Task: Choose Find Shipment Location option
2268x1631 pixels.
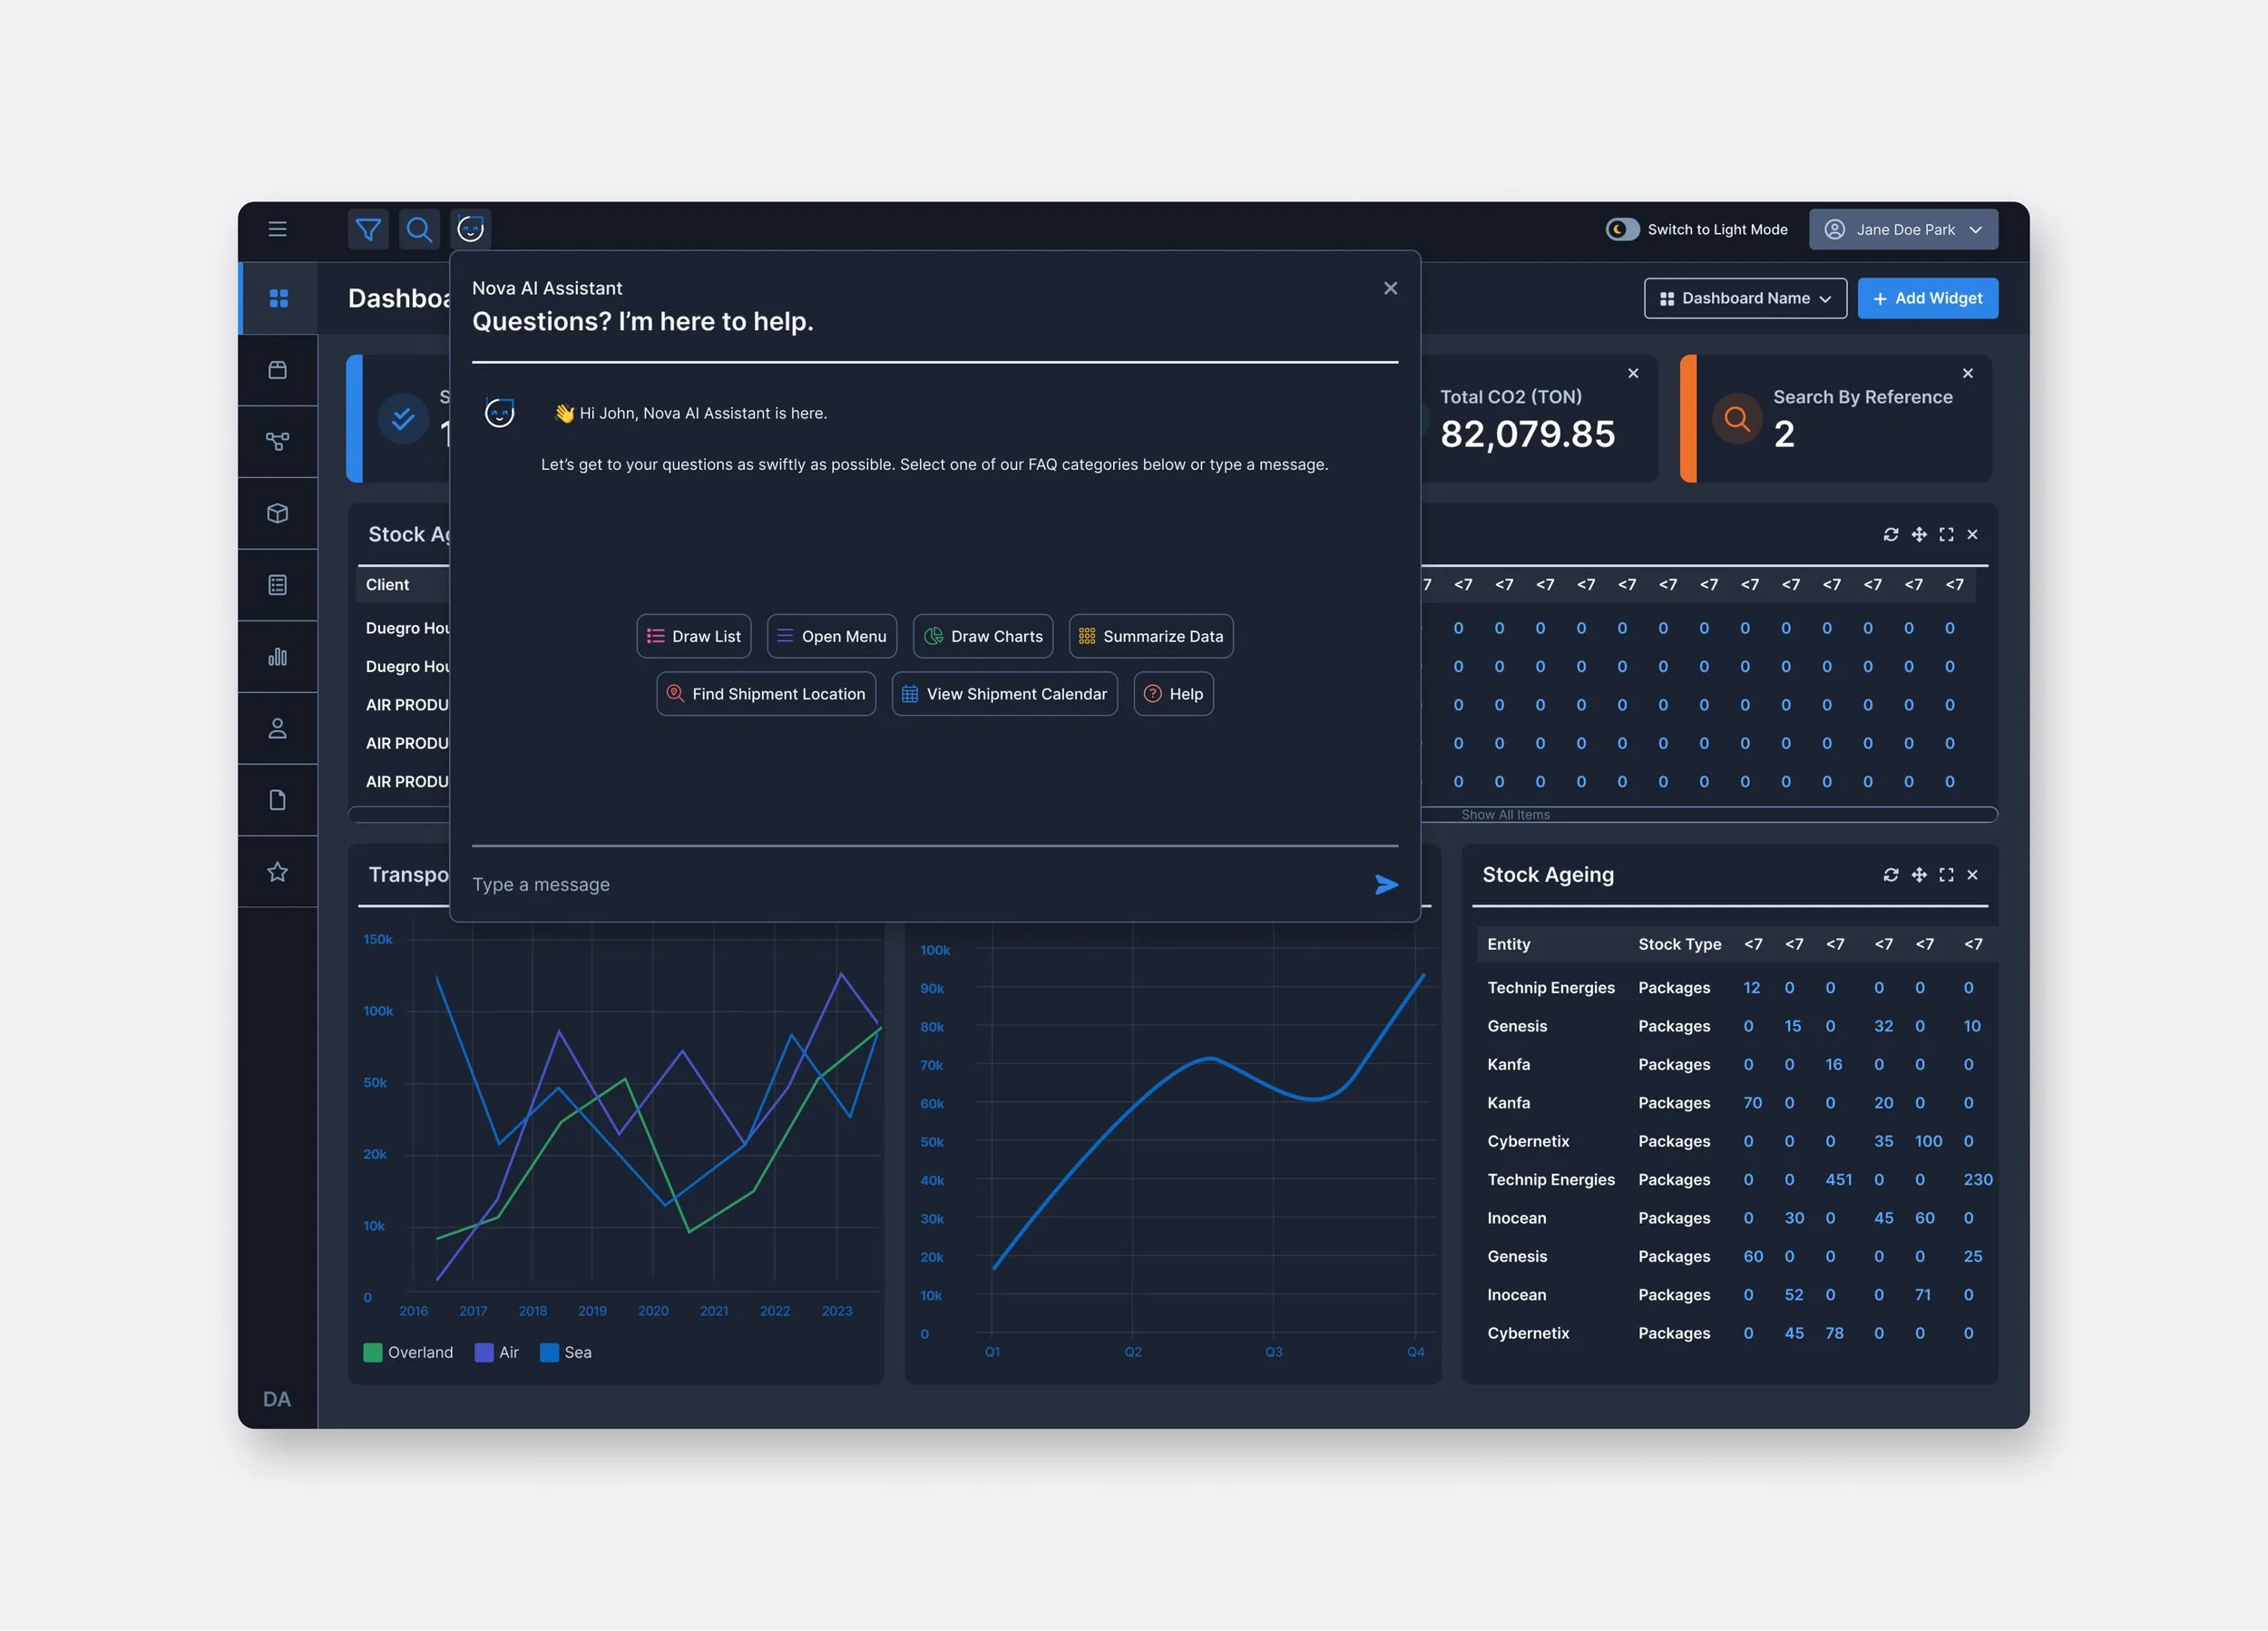Action: coord(766,694)
